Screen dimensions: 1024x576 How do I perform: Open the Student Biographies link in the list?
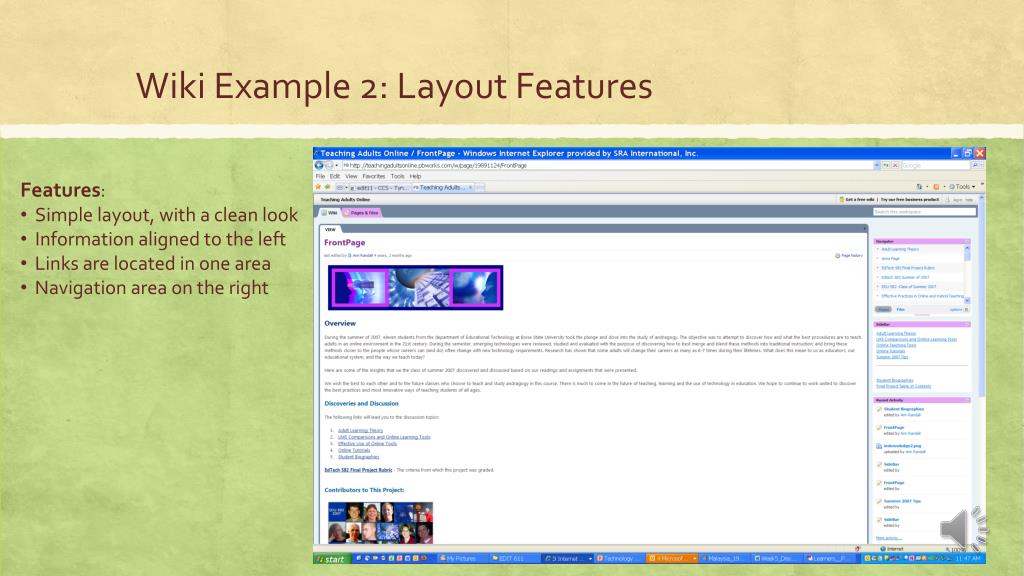[359, 456]
